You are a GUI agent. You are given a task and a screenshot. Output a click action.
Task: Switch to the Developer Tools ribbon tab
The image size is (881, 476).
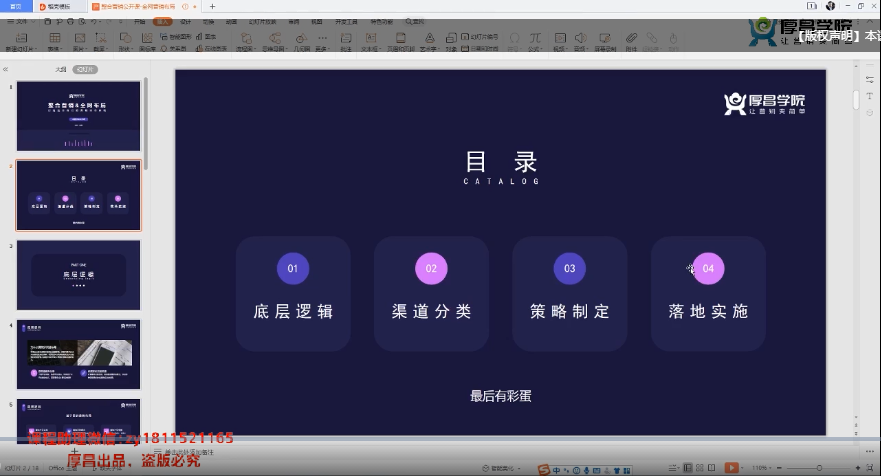[346, 21]
